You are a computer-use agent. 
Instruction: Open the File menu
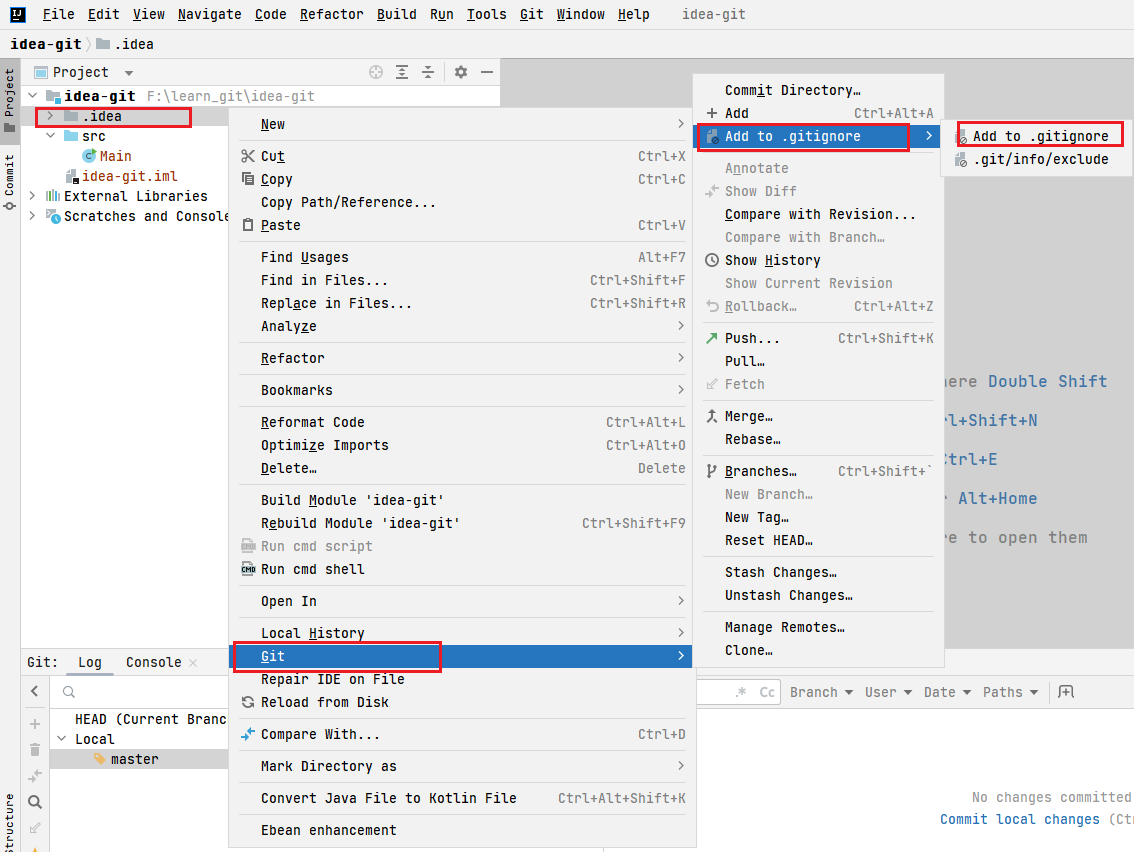point(58,14)
